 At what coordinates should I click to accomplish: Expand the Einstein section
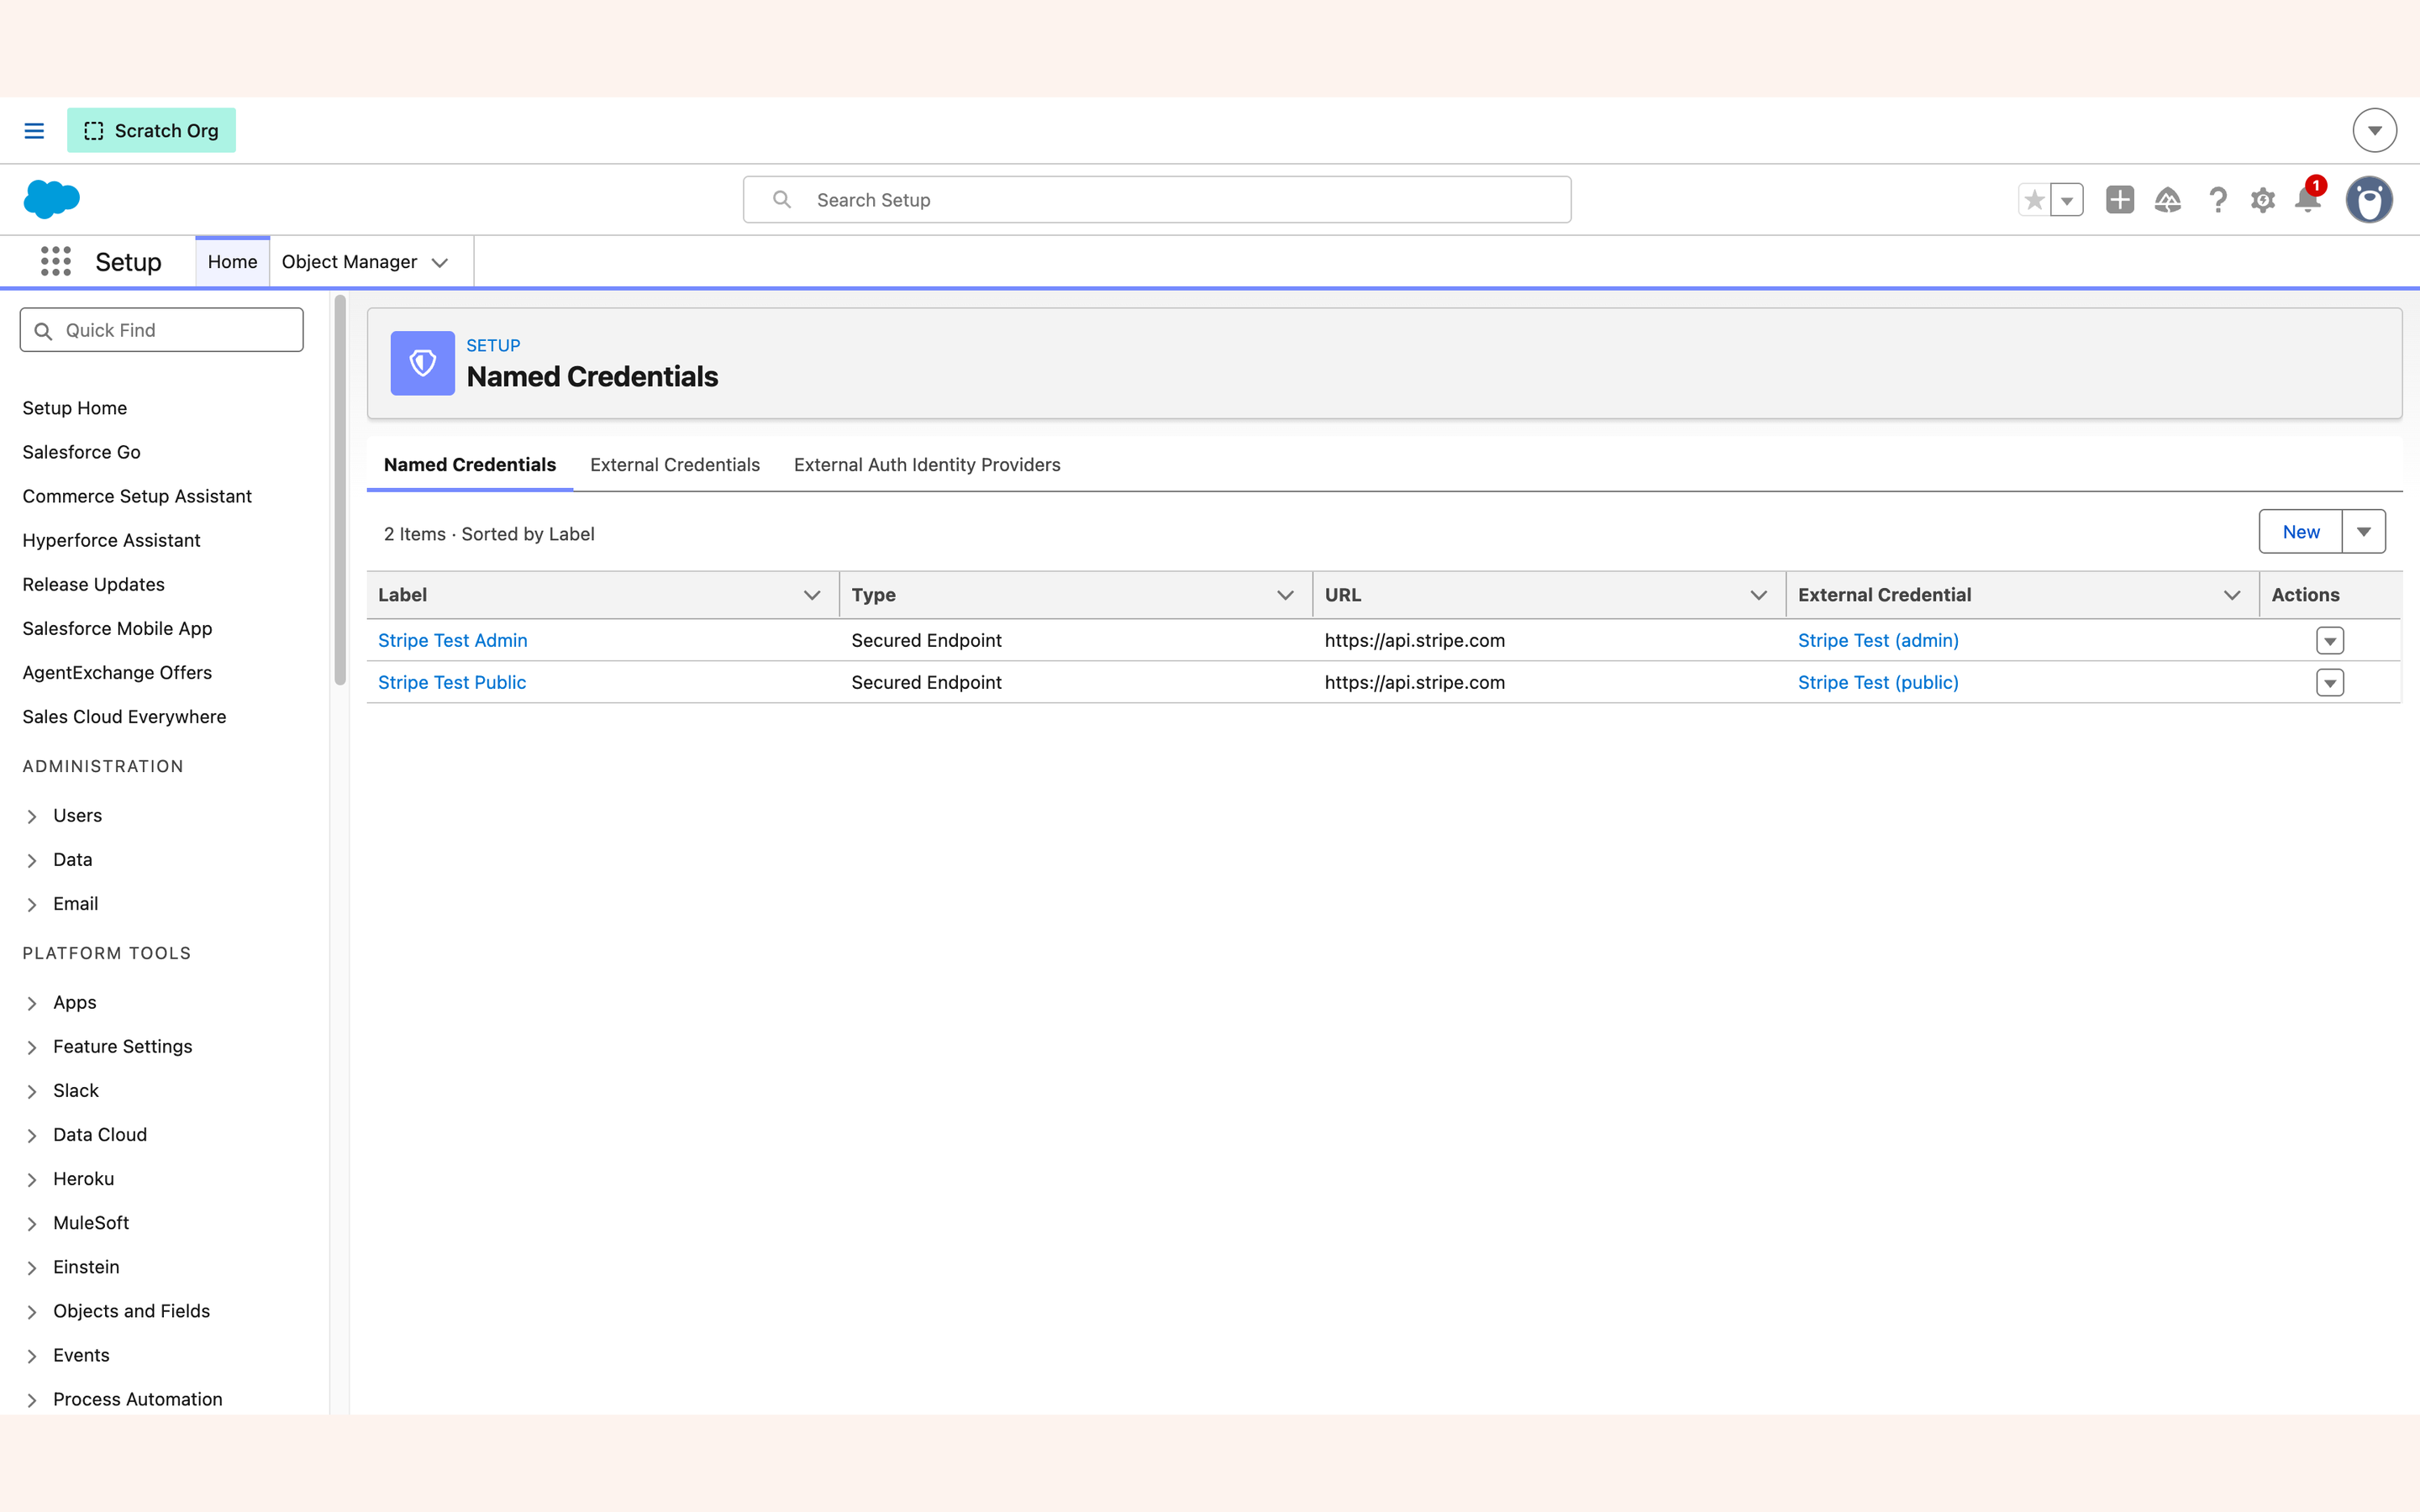32,1267
